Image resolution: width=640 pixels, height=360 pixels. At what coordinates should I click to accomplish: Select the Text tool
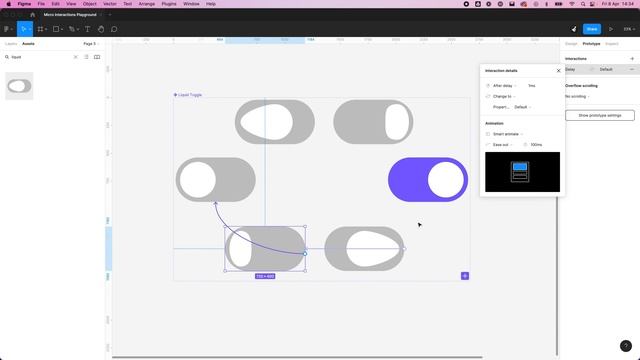point(87,29)
